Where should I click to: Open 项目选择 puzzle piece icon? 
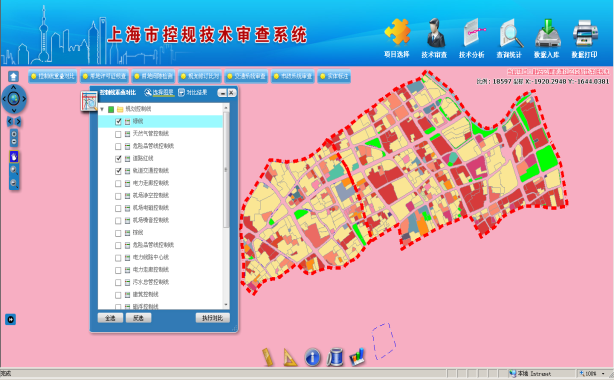[x=397, y=32]
